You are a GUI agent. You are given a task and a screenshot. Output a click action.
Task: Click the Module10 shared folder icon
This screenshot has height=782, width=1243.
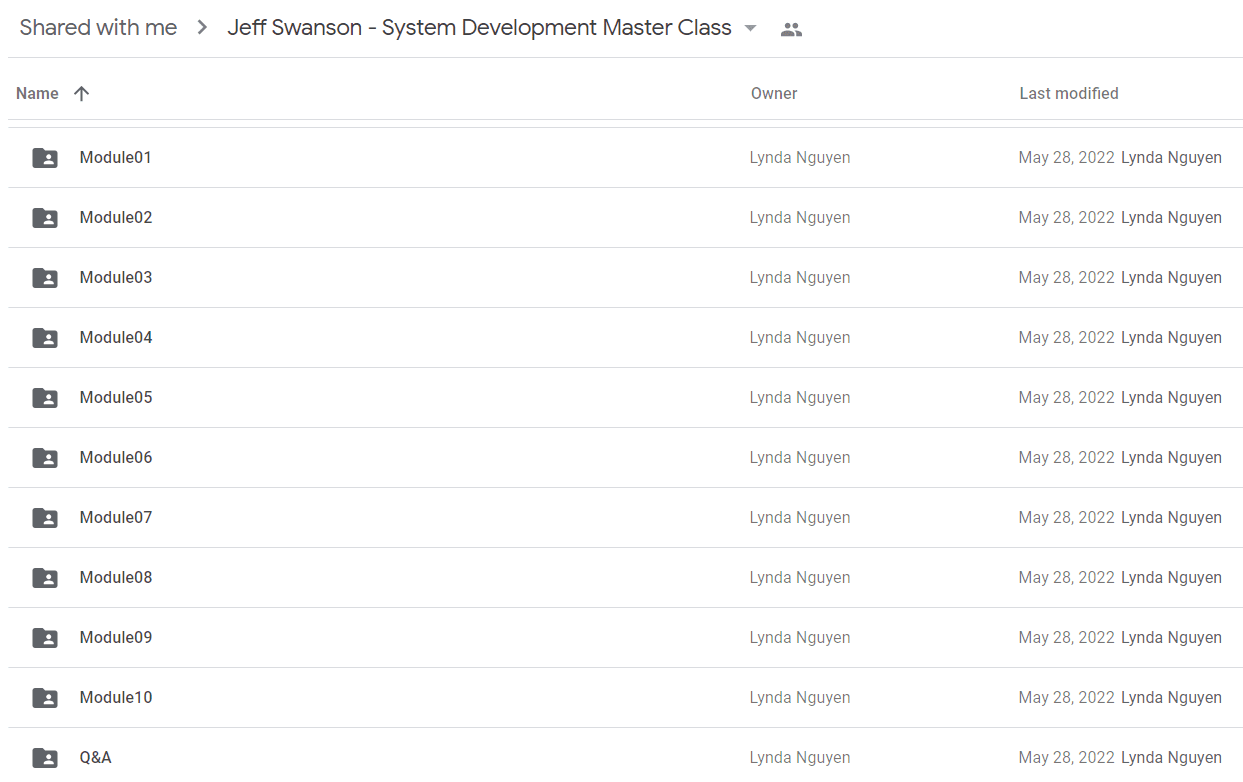coord(45,698)
